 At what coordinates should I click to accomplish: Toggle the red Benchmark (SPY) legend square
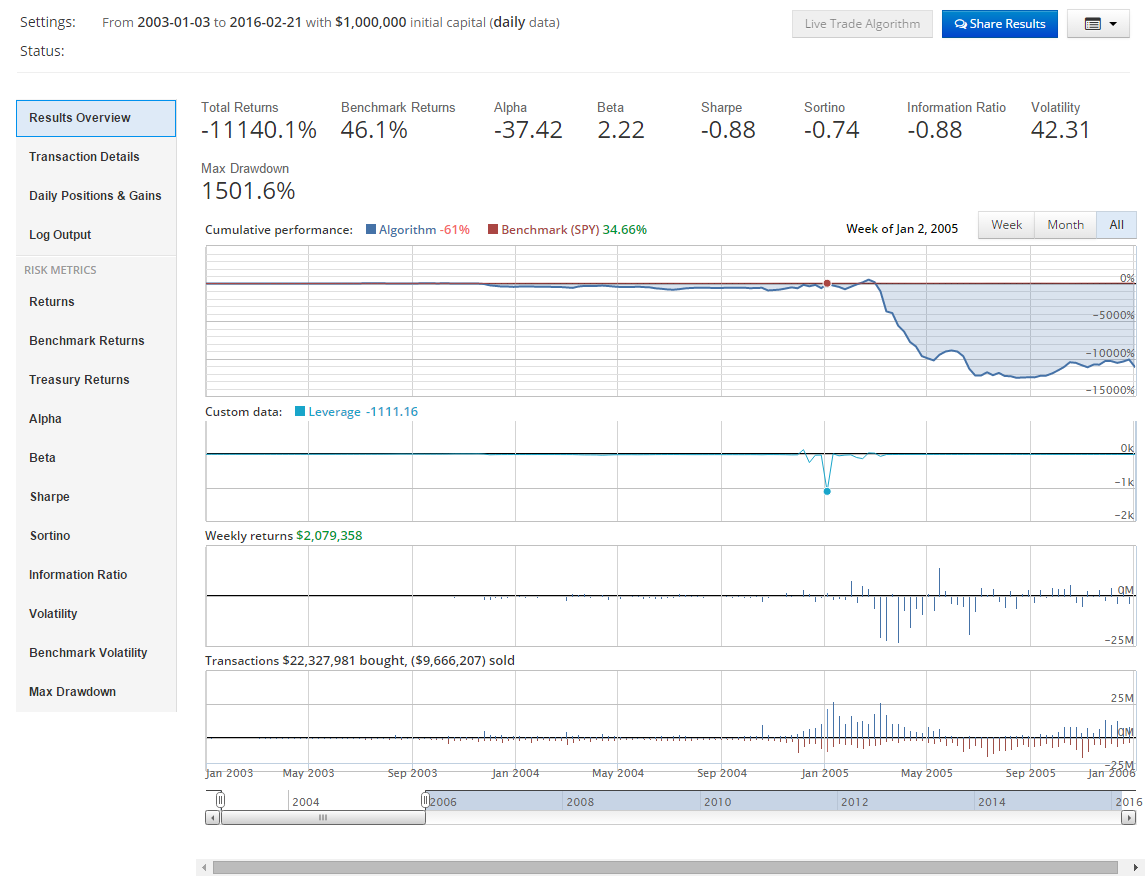(x=492, y=230)
